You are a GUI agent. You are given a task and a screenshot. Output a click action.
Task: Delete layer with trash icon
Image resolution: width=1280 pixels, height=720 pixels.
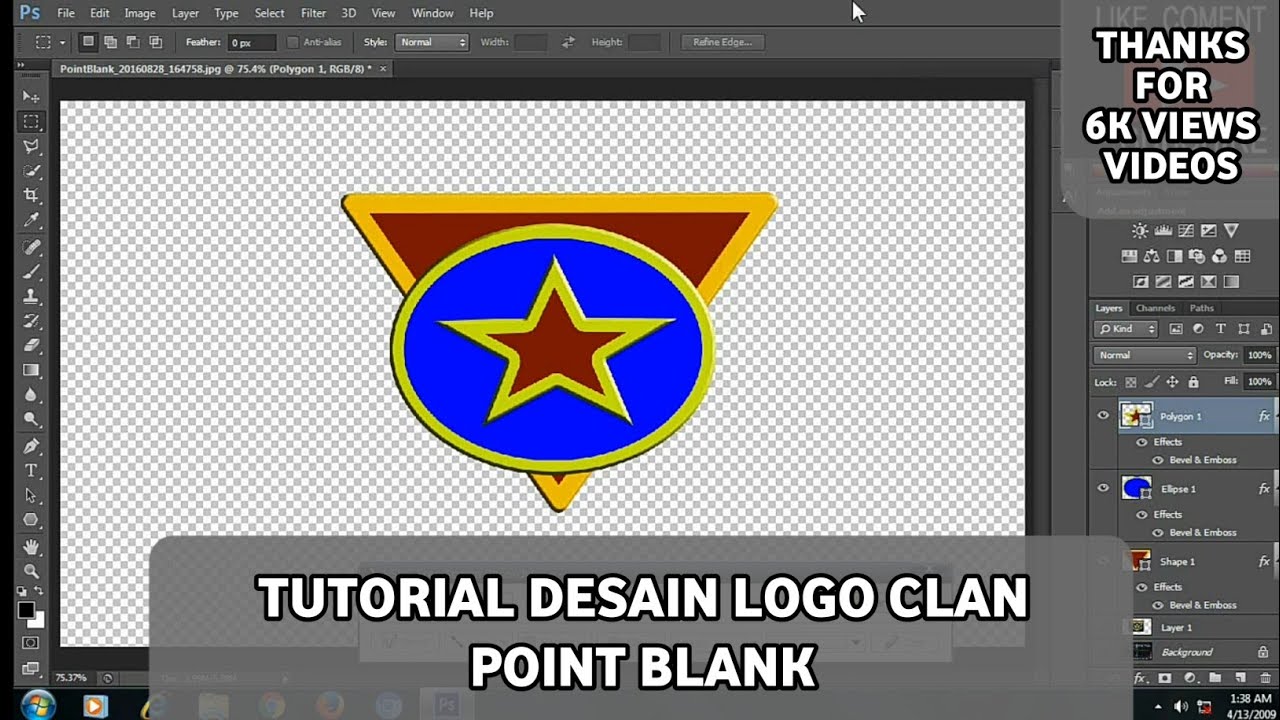pos(1265,678)
